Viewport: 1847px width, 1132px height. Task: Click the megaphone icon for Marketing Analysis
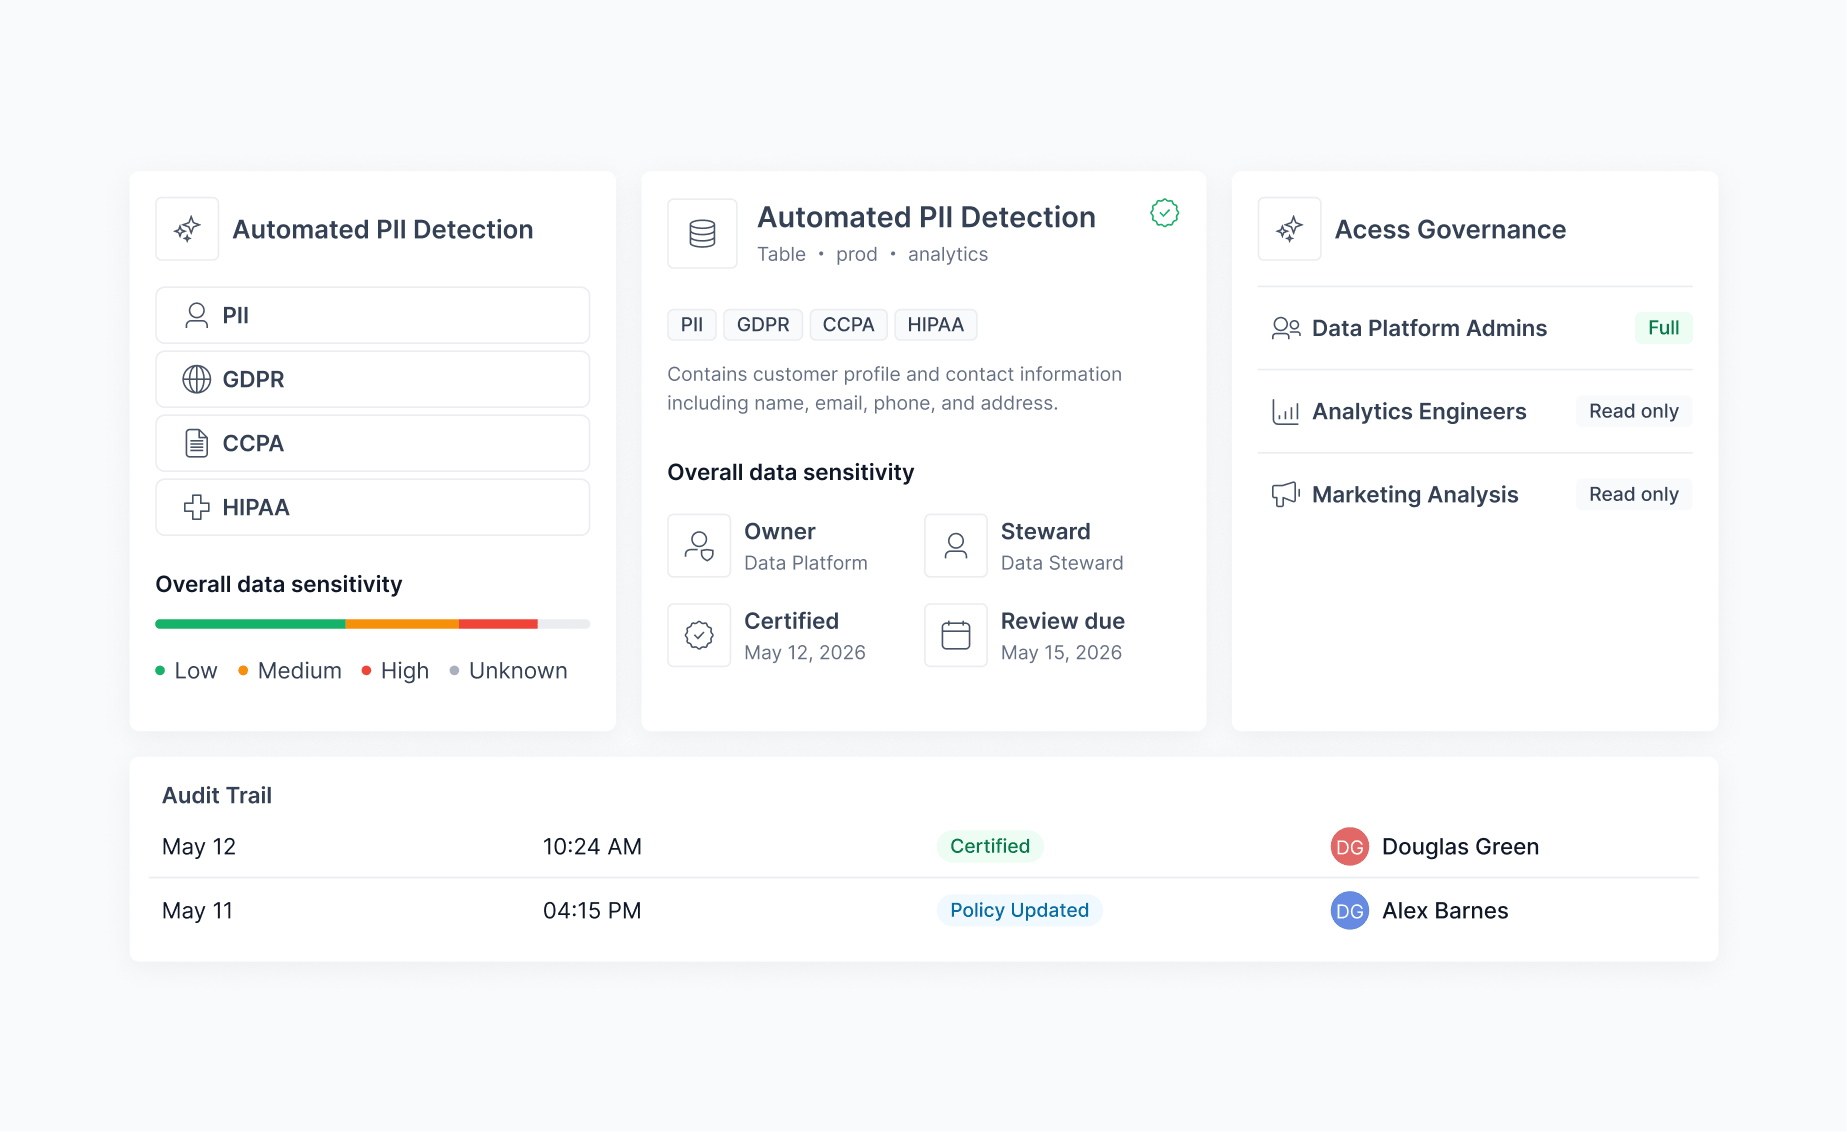[x=1285, y=494]
